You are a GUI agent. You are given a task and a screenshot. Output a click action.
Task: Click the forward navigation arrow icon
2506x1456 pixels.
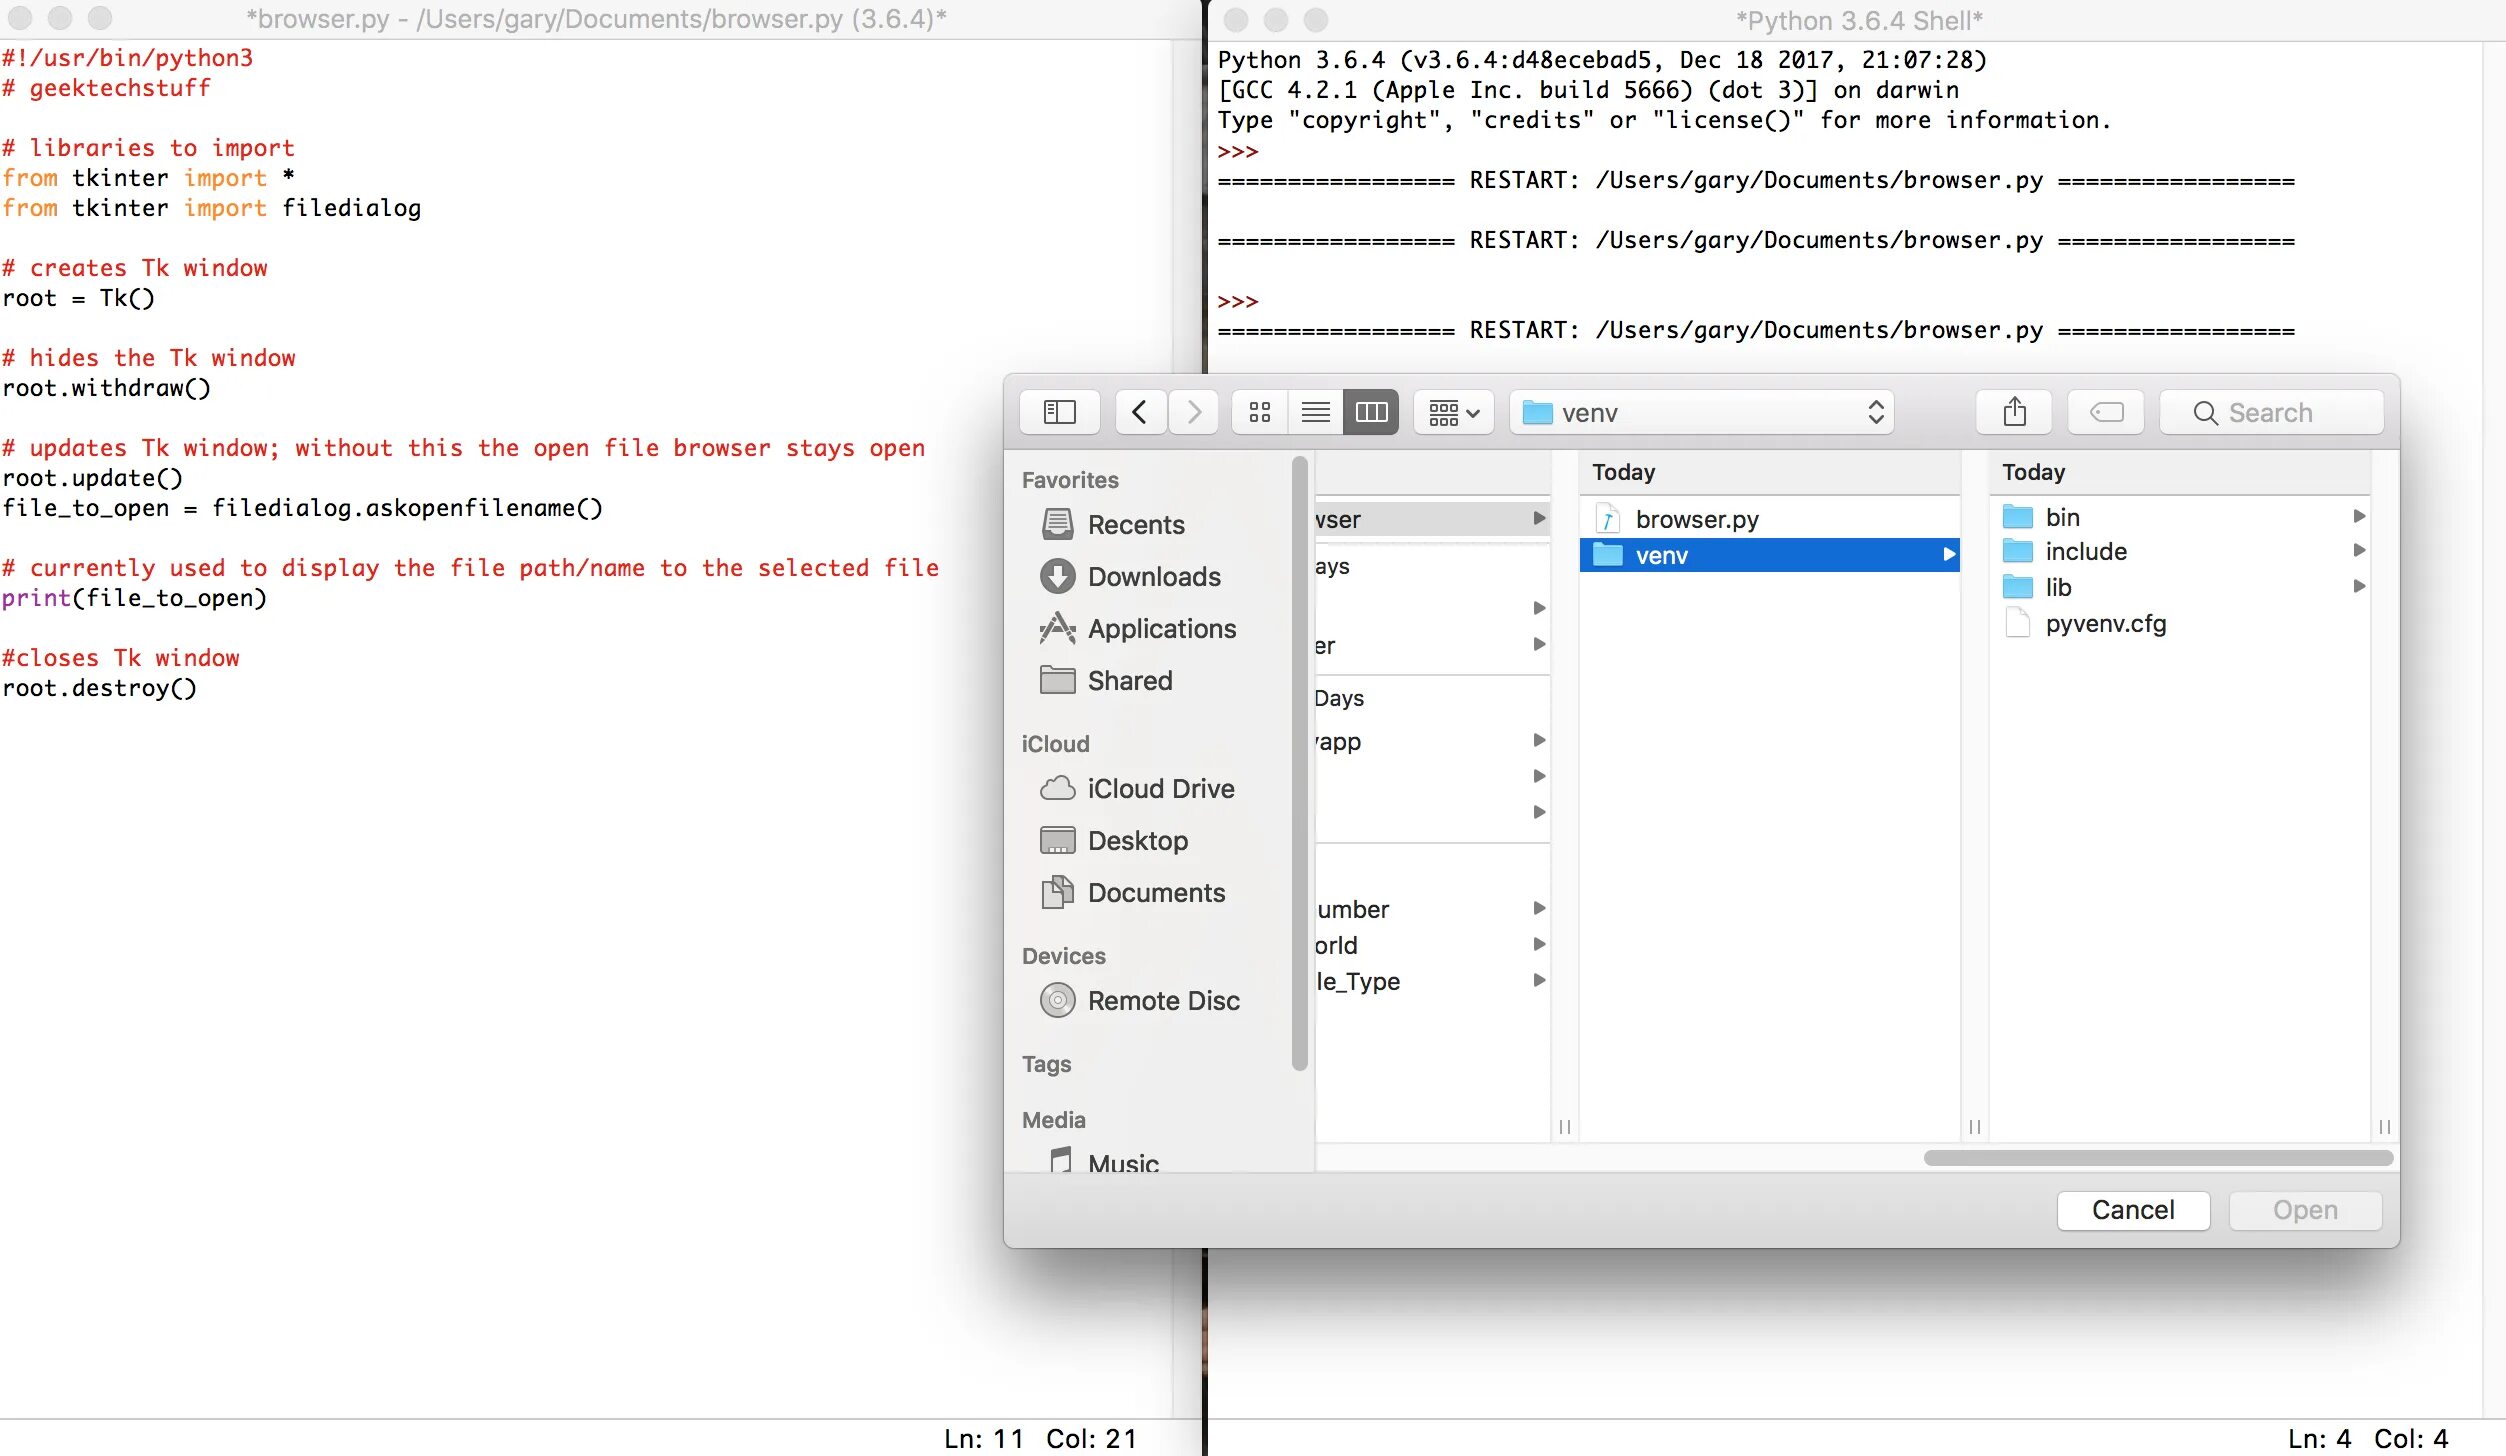point(1194,411)
